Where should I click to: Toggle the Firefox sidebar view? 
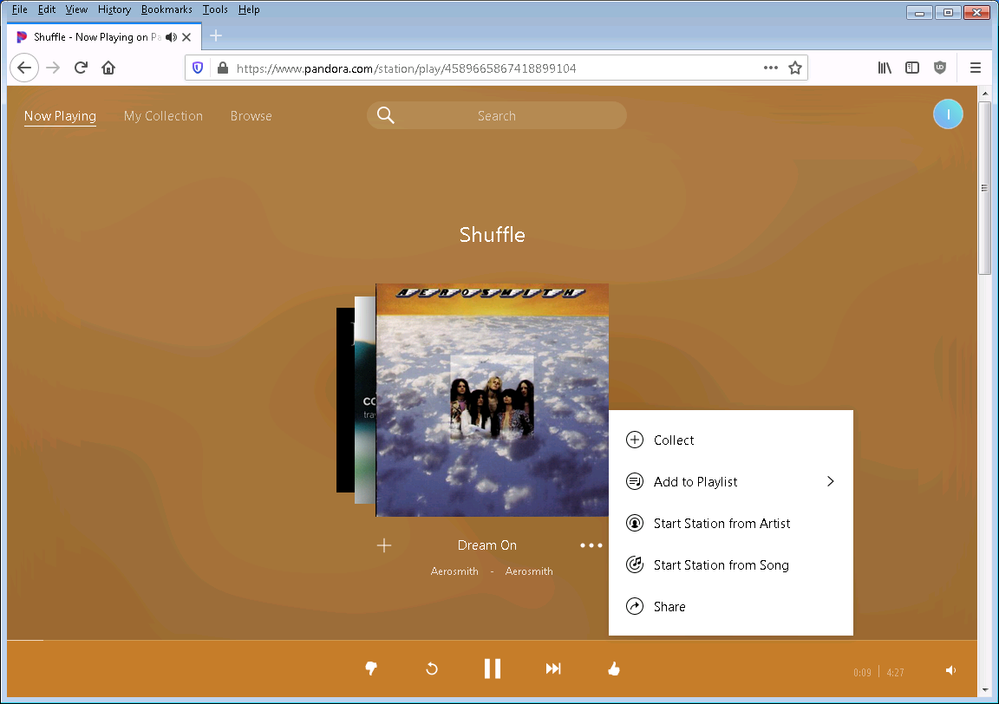pos(912,68)
